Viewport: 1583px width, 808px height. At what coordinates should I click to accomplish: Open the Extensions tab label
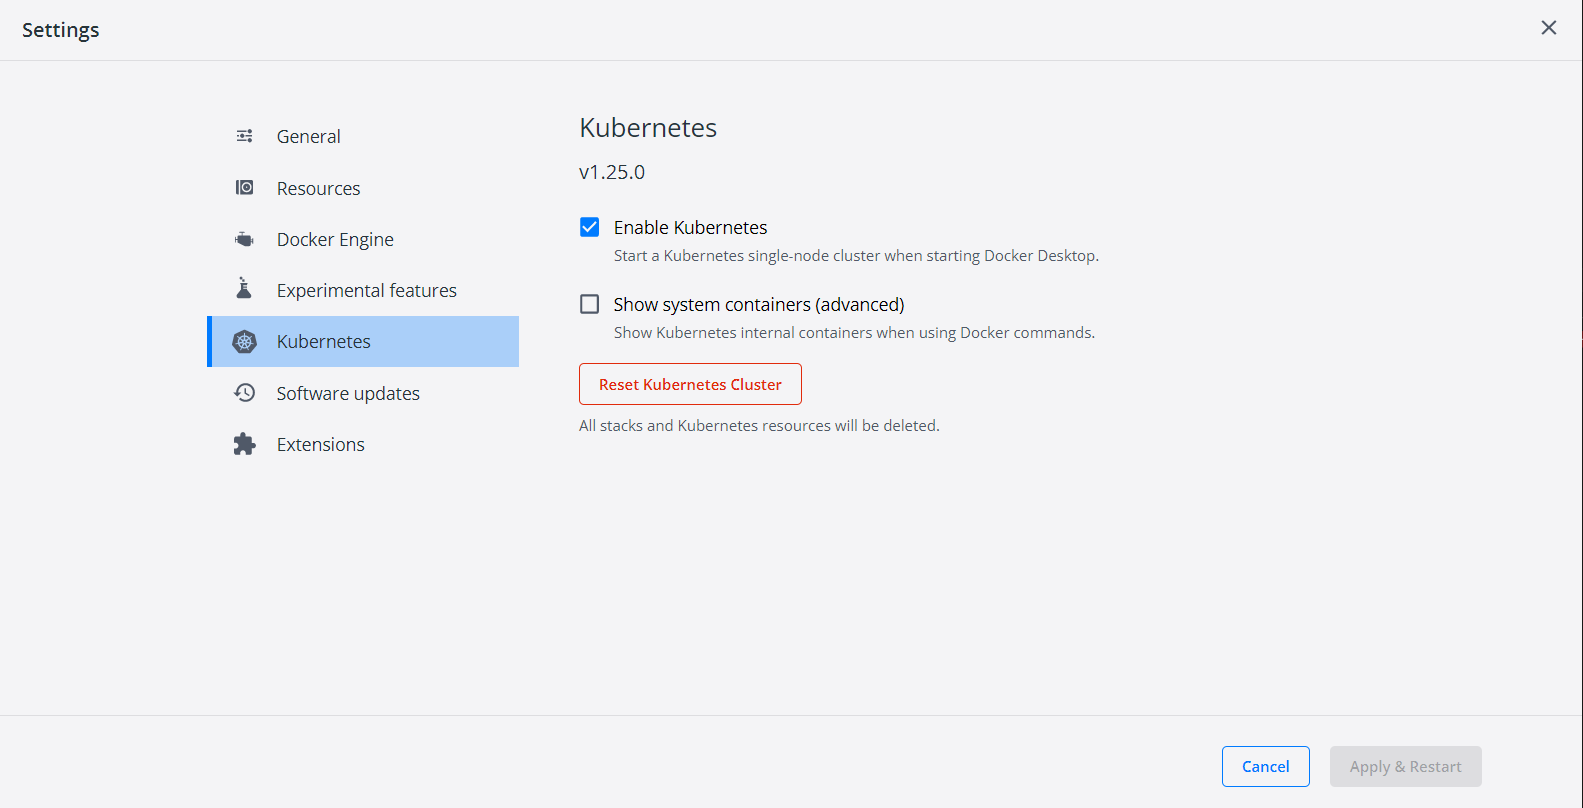(320, 444)
